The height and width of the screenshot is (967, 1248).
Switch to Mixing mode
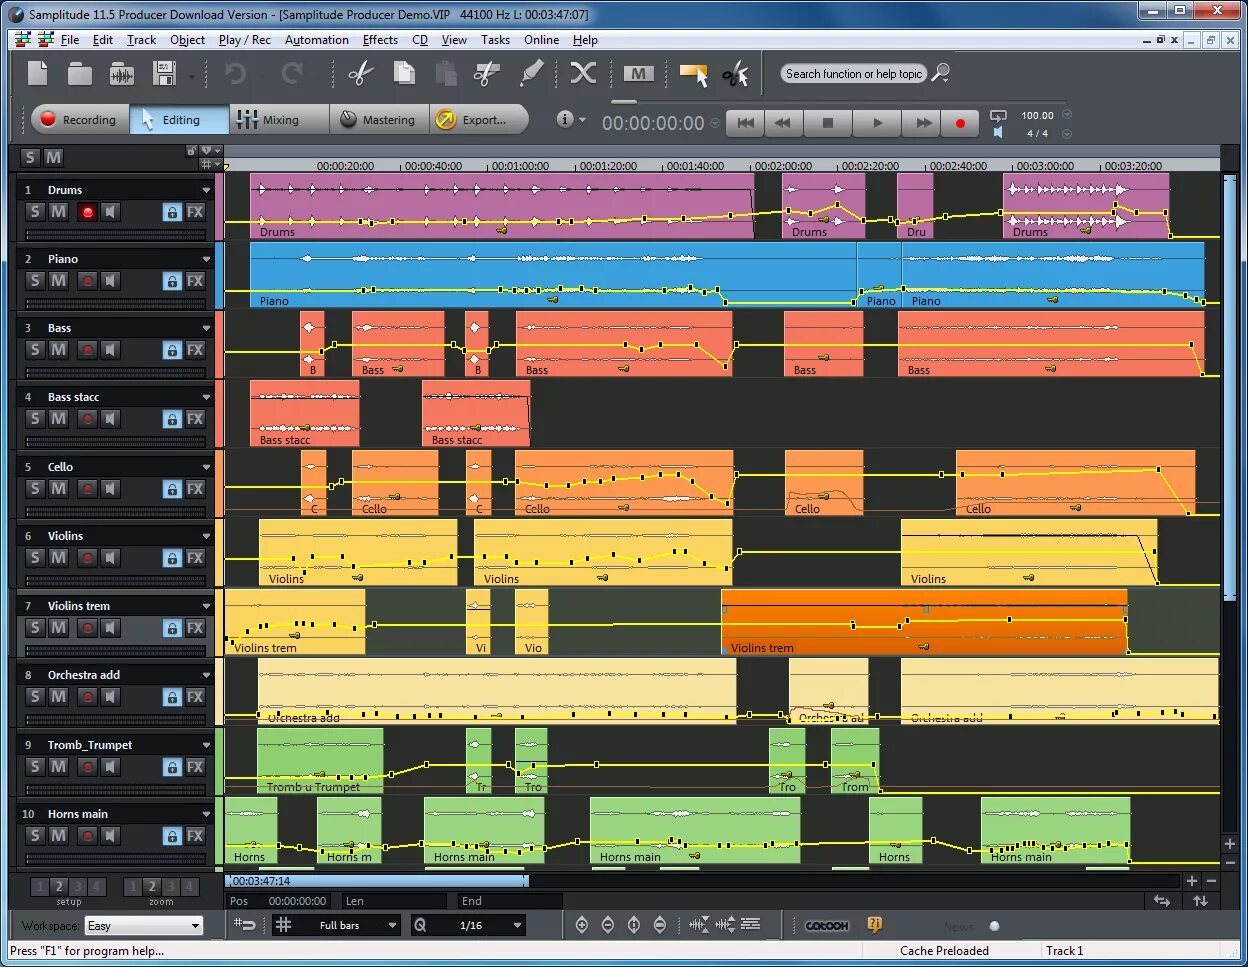click(x=280, y=119)
